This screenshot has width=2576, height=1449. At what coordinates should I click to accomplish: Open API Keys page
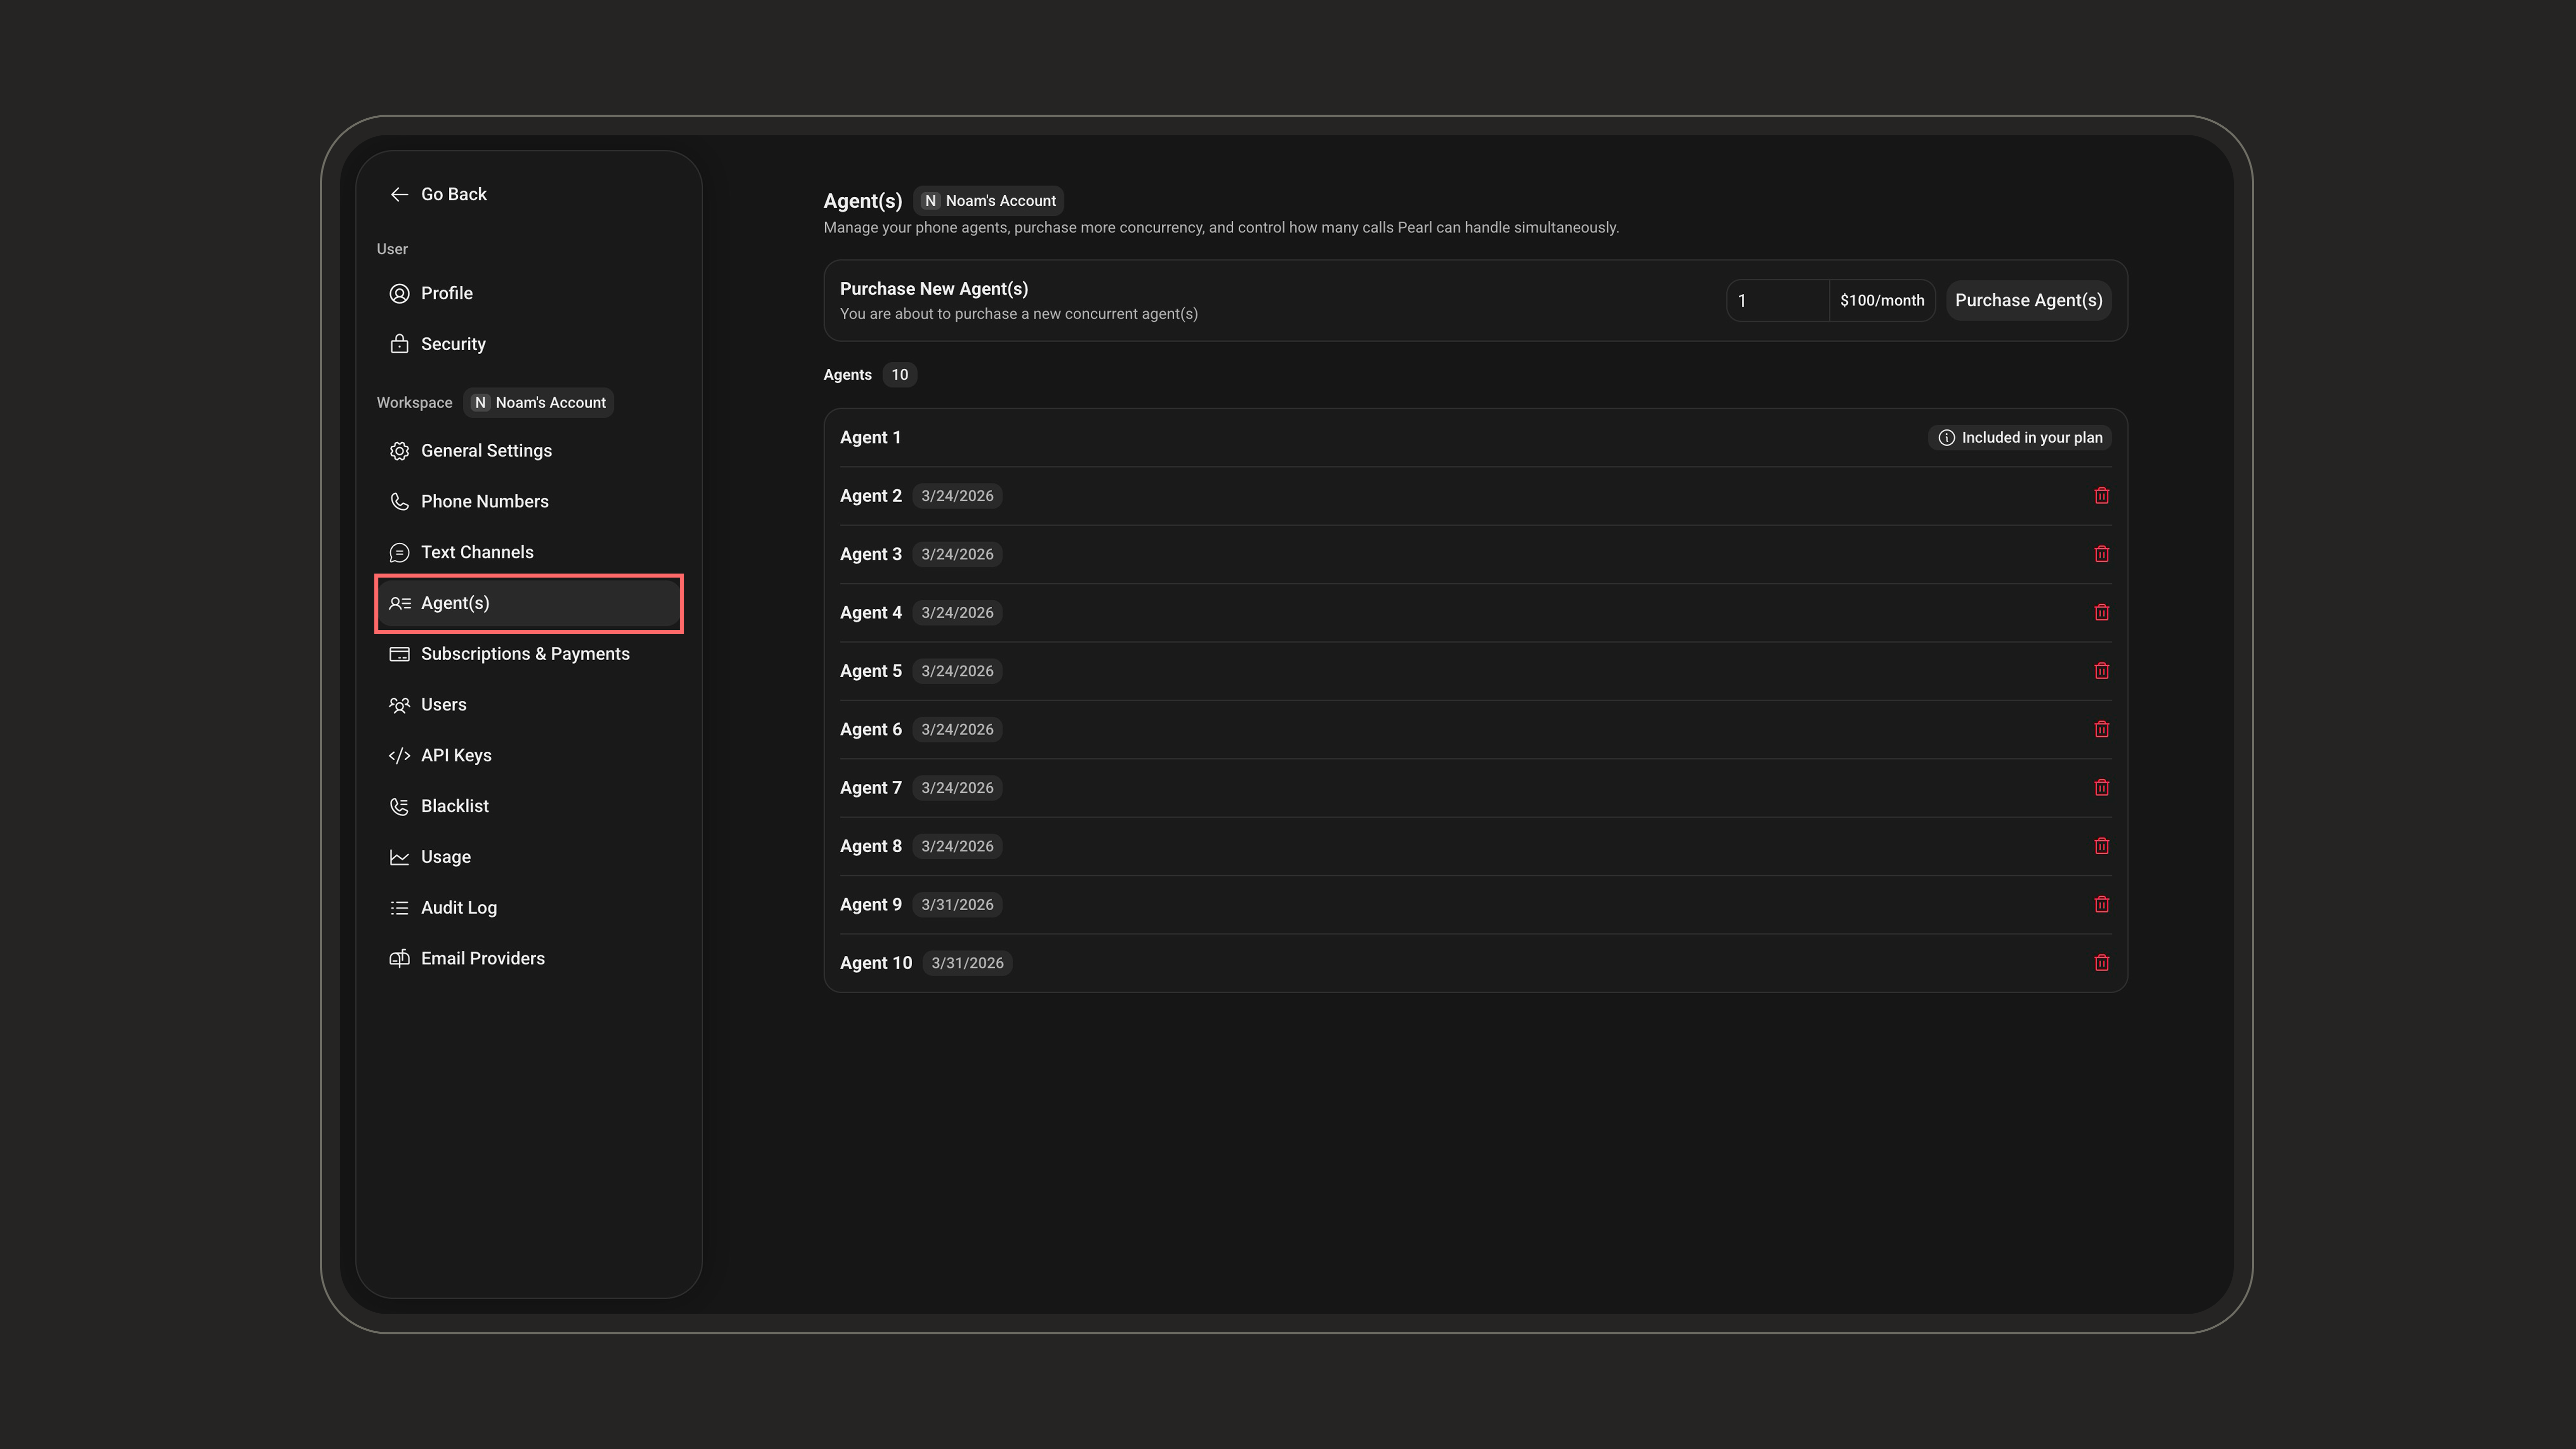pyautogui.click(x=528, y=755)
